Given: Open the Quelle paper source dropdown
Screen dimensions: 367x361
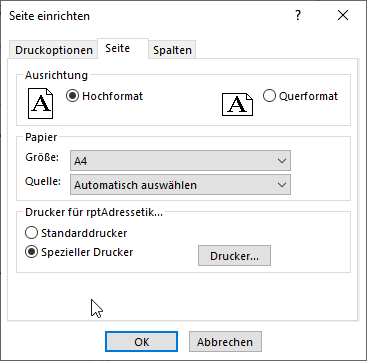Looking at the screenshot, I should coord(180,185).
